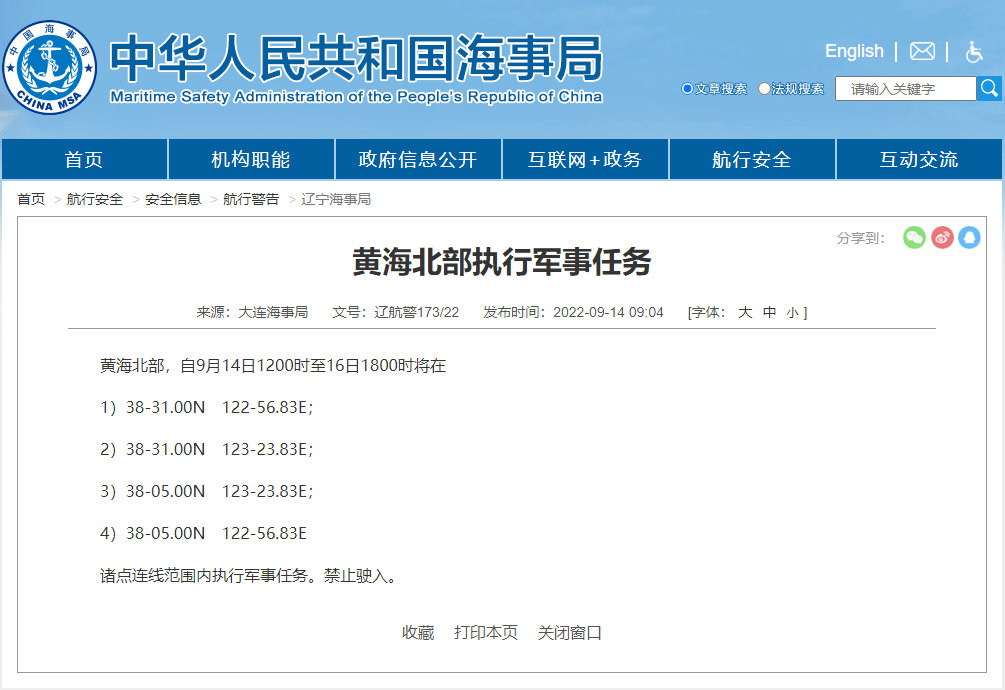Share via the blue QQ icon
Viewport: 1005px width, 690px height.
[x=969, y=238]
